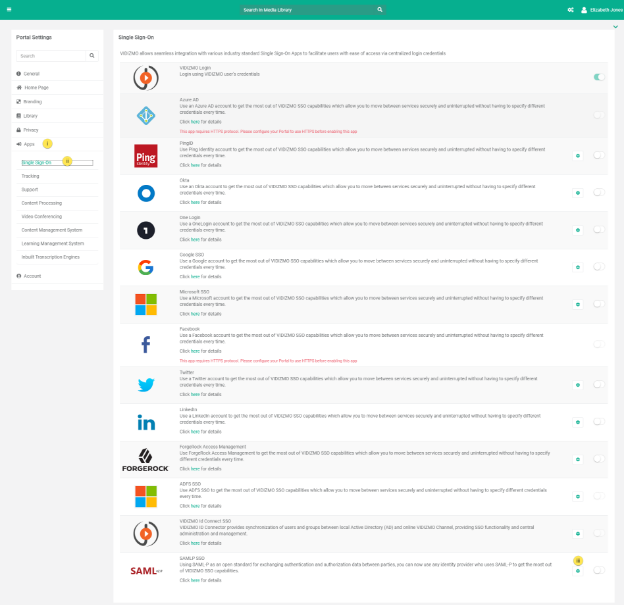Focus the Portal Settings search field

51,56
